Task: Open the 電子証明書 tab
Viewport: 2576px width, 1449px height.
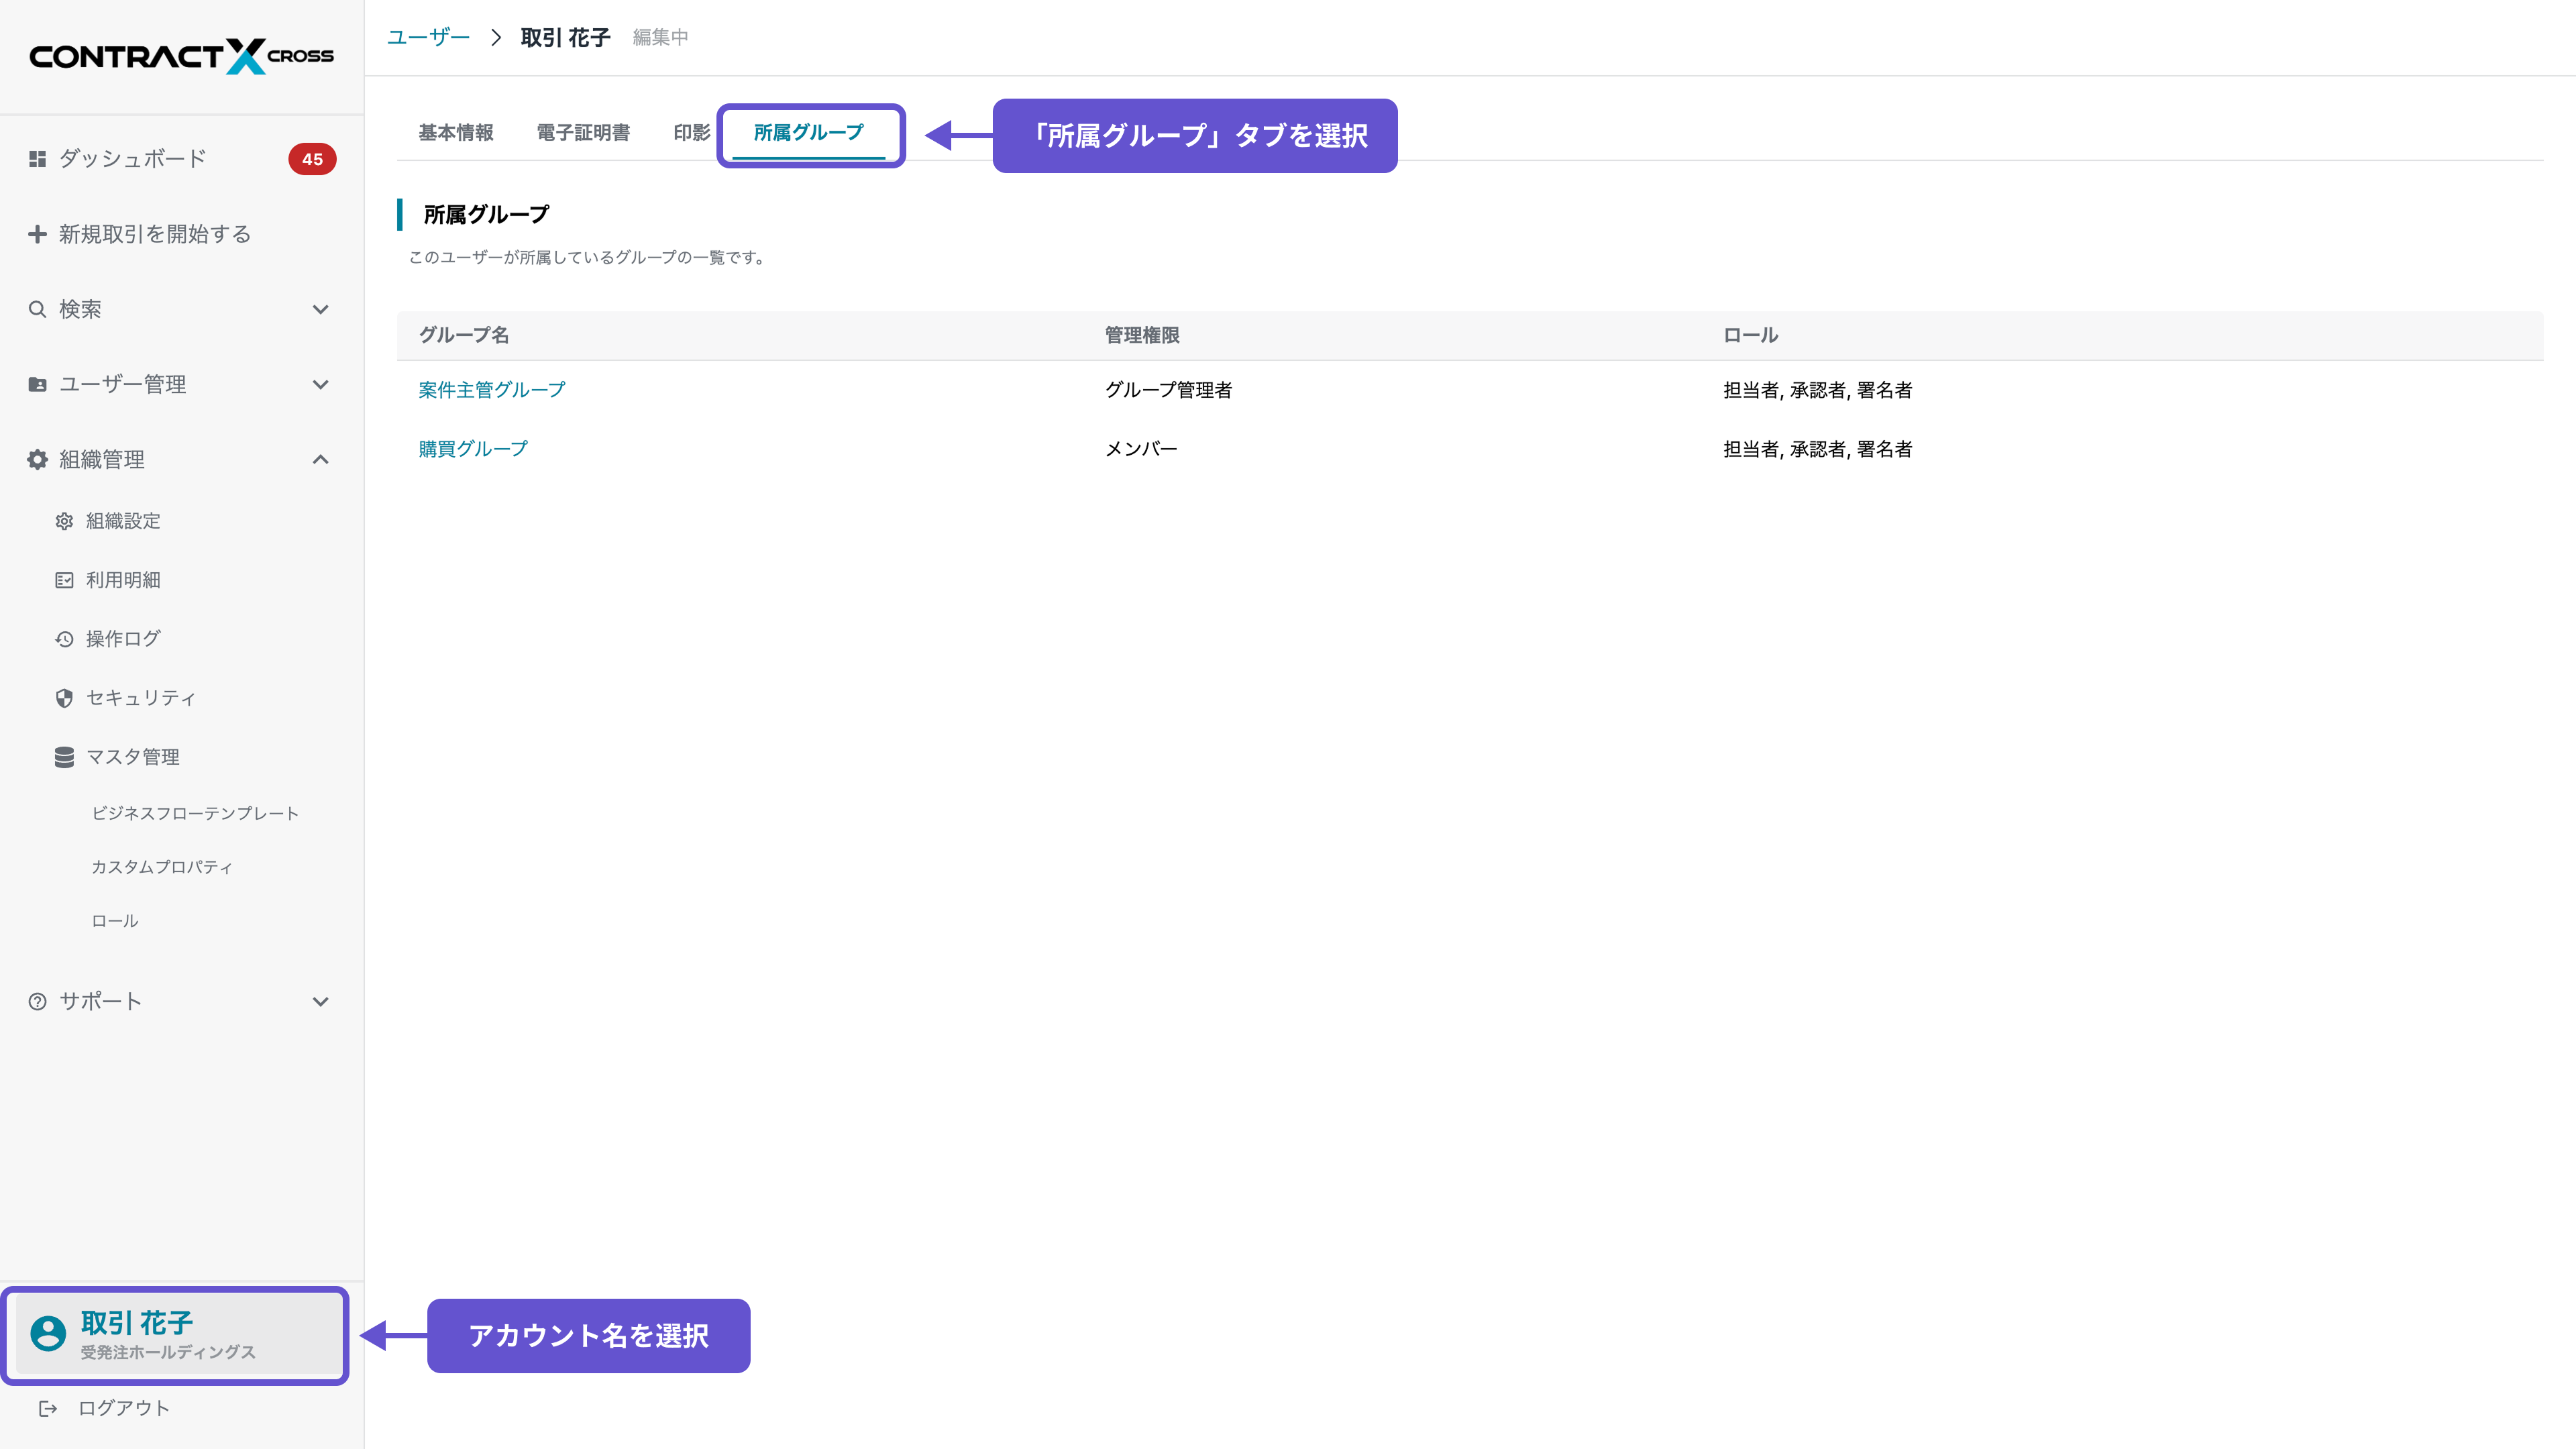Action: [582, 133]
